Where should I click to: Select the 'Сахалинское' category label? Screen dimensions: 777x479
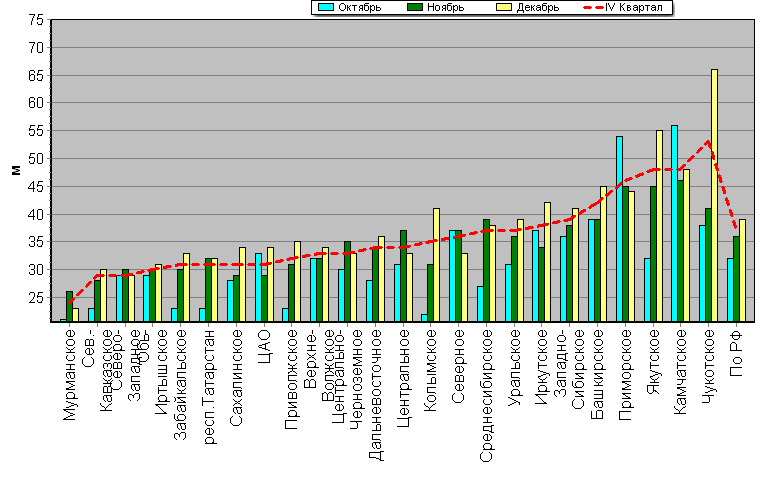[236, 377]
